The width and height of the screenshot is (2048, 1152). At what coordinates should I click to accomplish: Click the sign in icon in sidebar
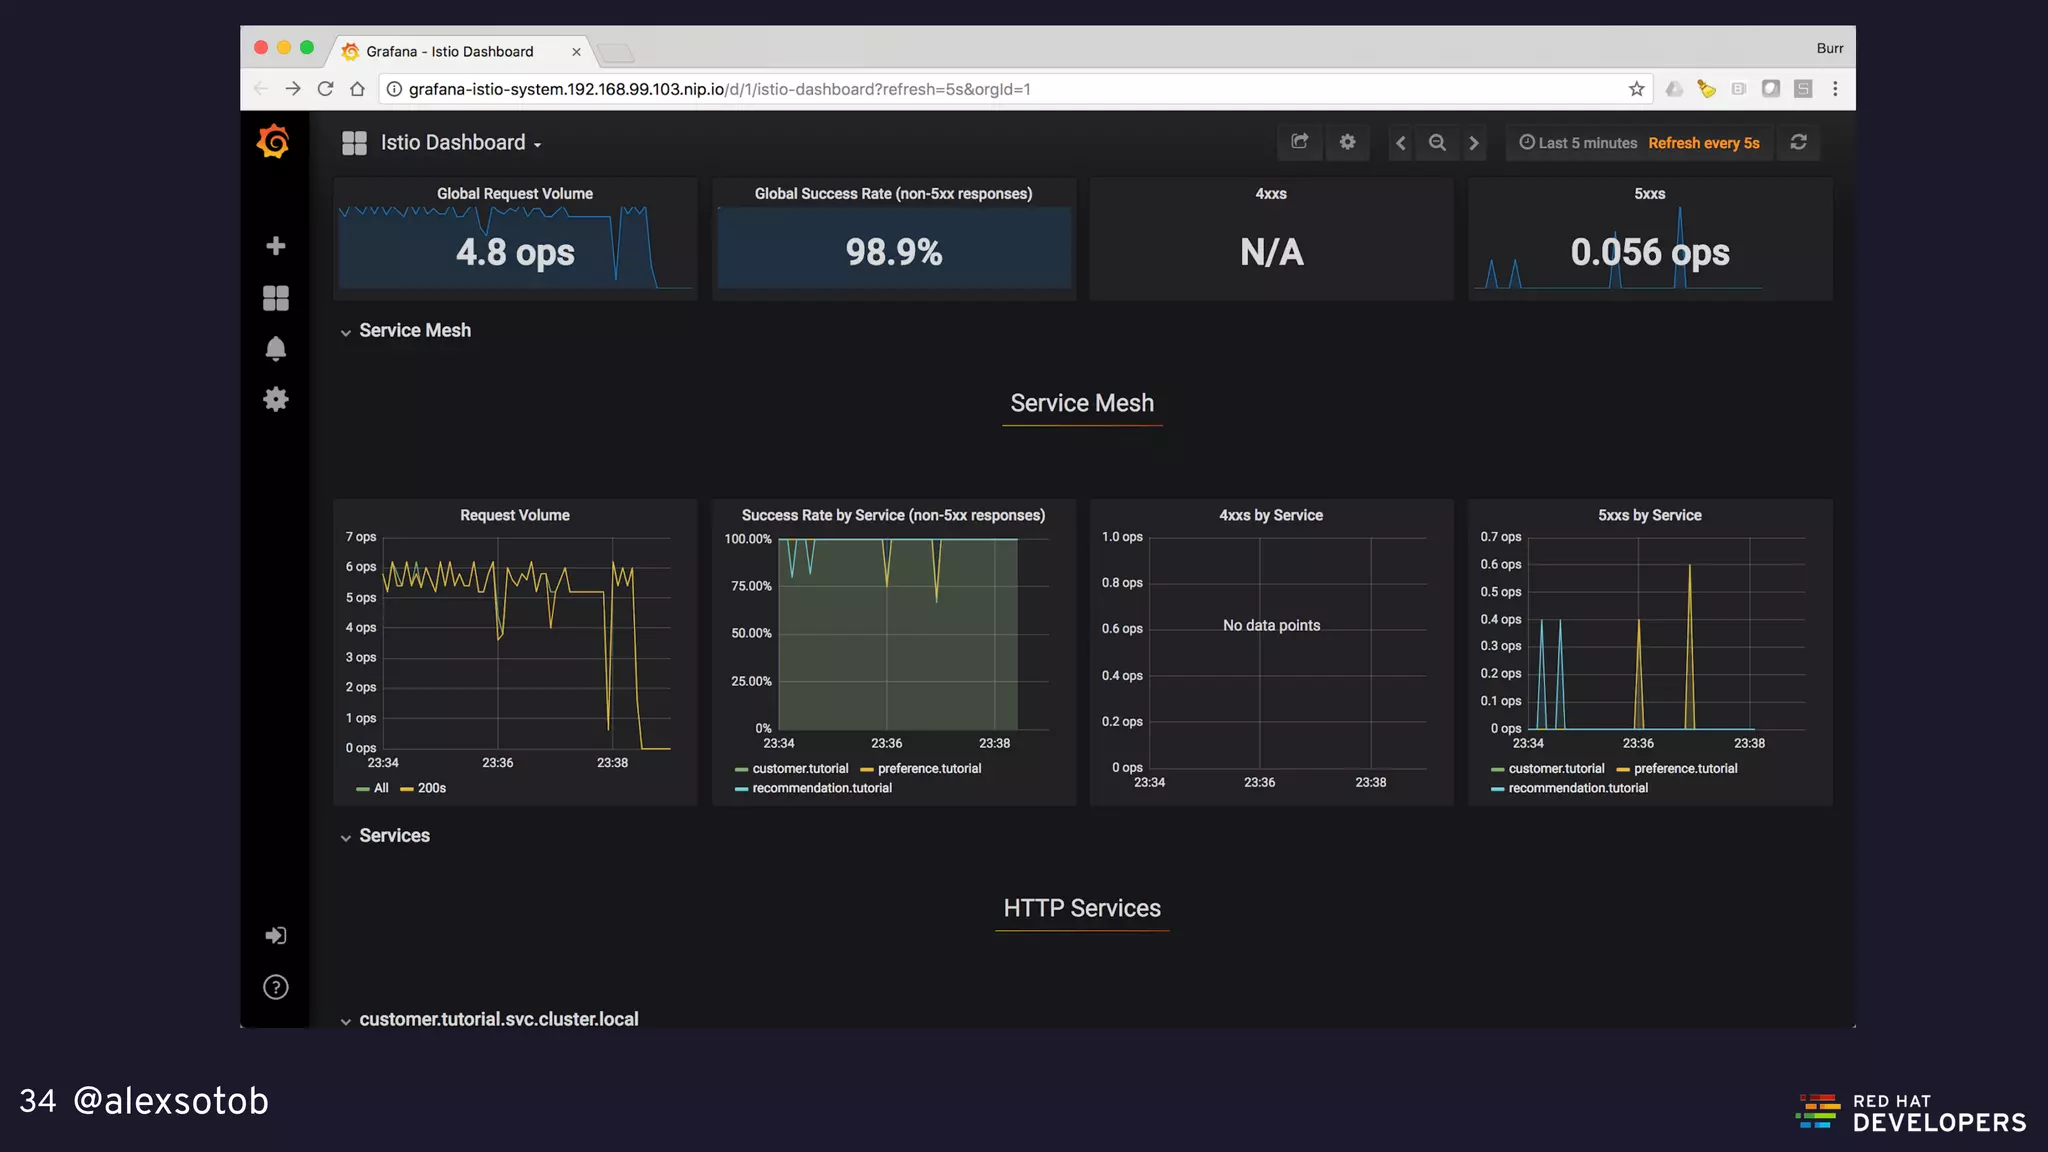(275, 936)
